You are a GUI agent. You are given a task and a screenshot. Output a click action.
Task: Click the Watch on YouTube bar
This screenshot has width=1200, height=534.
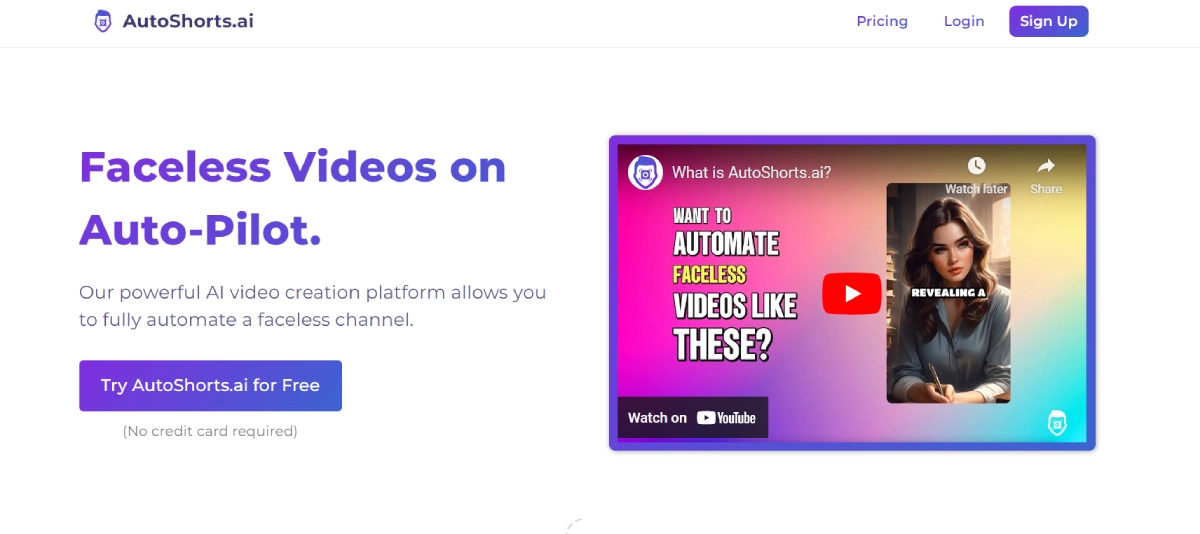click(692, 418)
